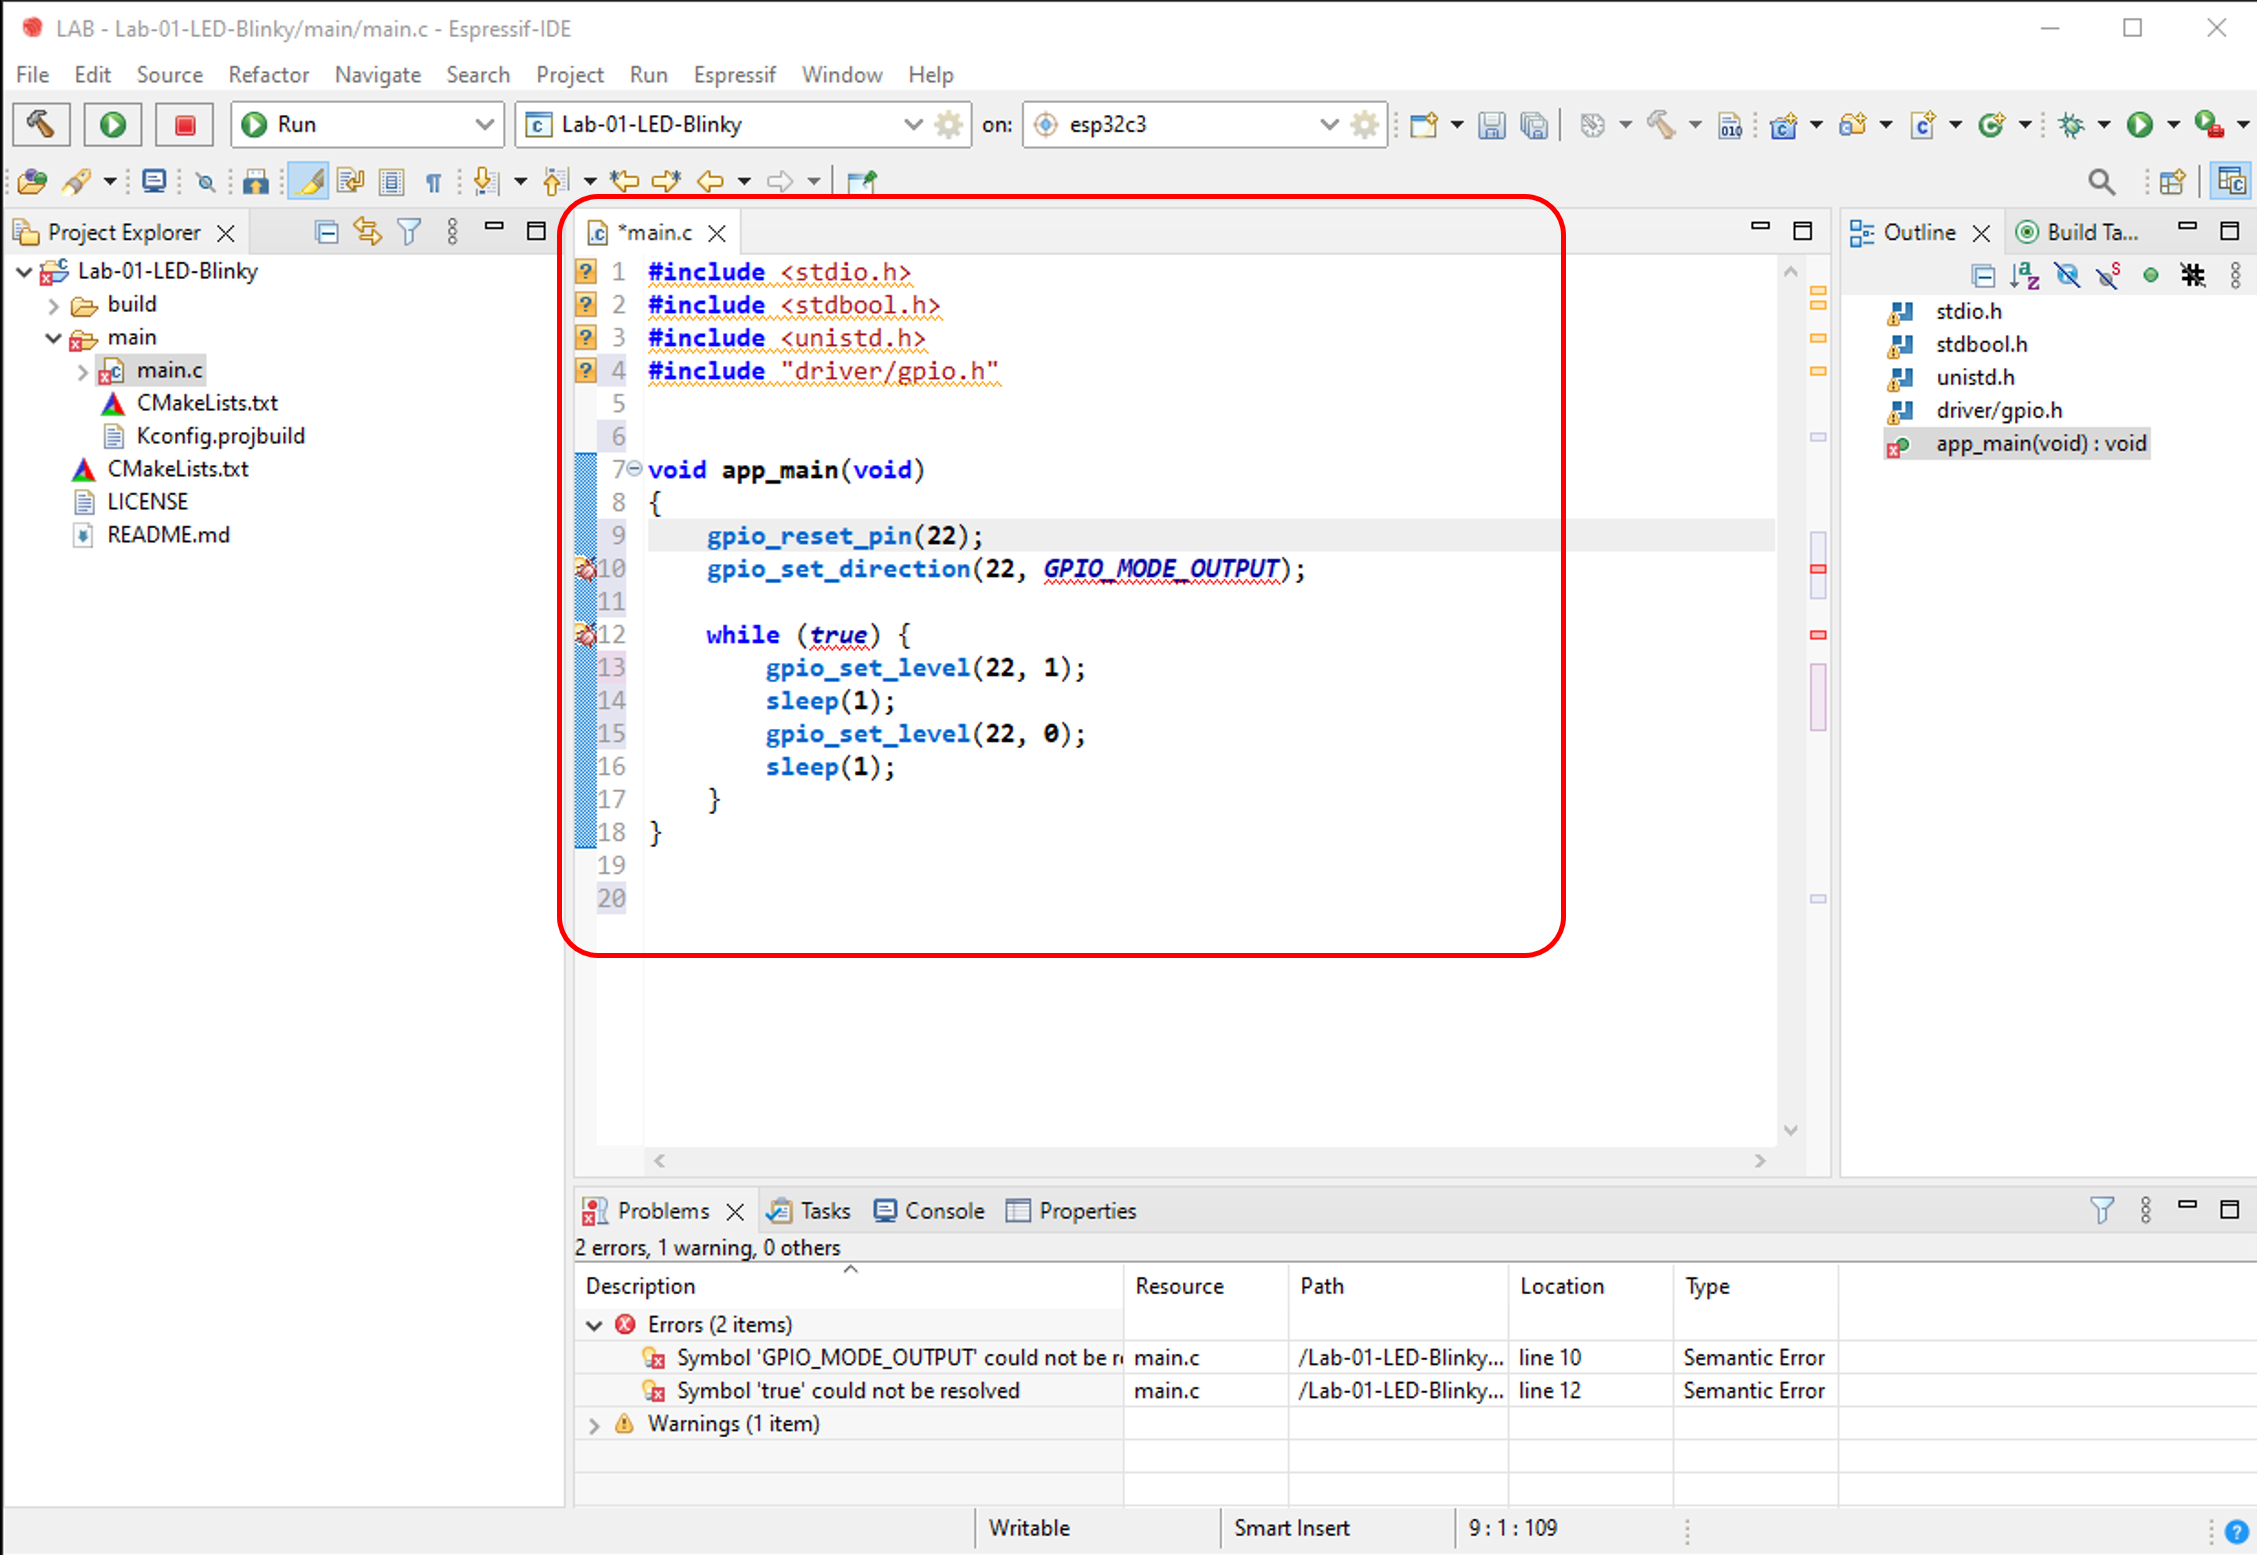Image resolution: width=2257 pixels, height=1555 pixels.
Task: Click the Save floppy disk icon
Action: click(x=1491, y=125)
